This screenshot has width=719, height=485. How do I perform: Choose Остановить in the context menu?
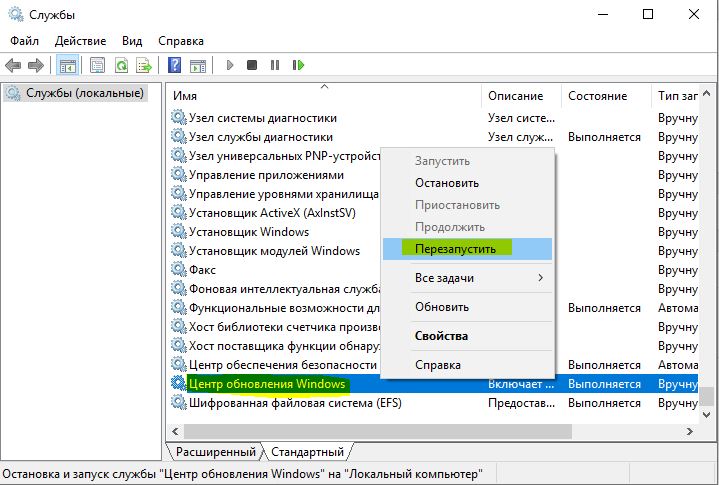[467, 183]
